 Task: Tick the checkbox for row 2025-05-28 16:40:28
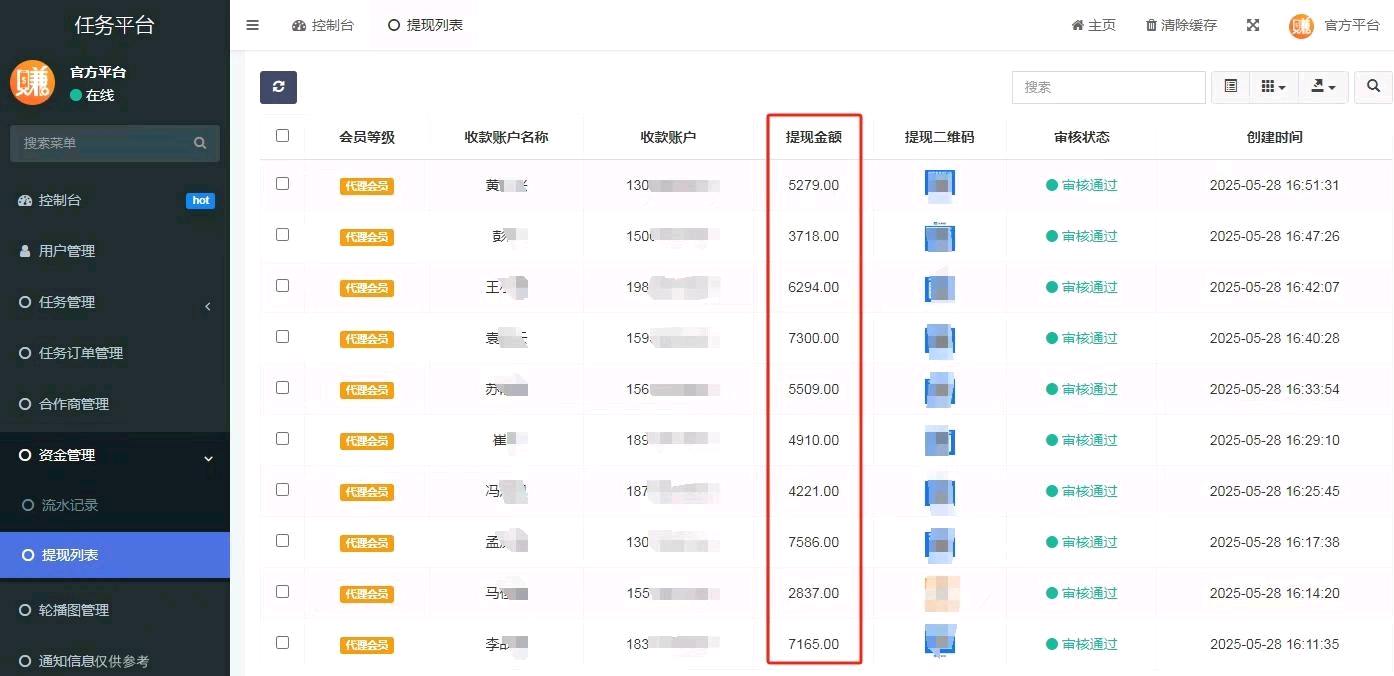[282, 336]
